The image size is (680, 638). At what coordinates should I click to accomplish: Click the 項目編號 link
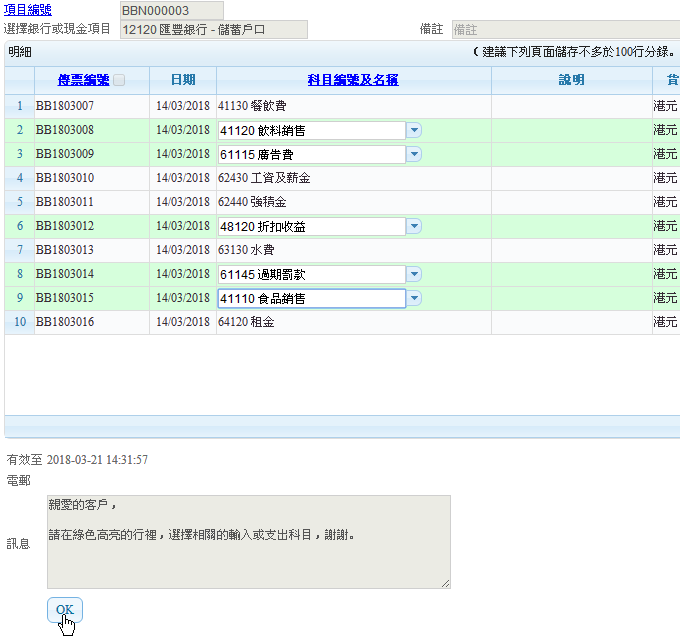30,10
